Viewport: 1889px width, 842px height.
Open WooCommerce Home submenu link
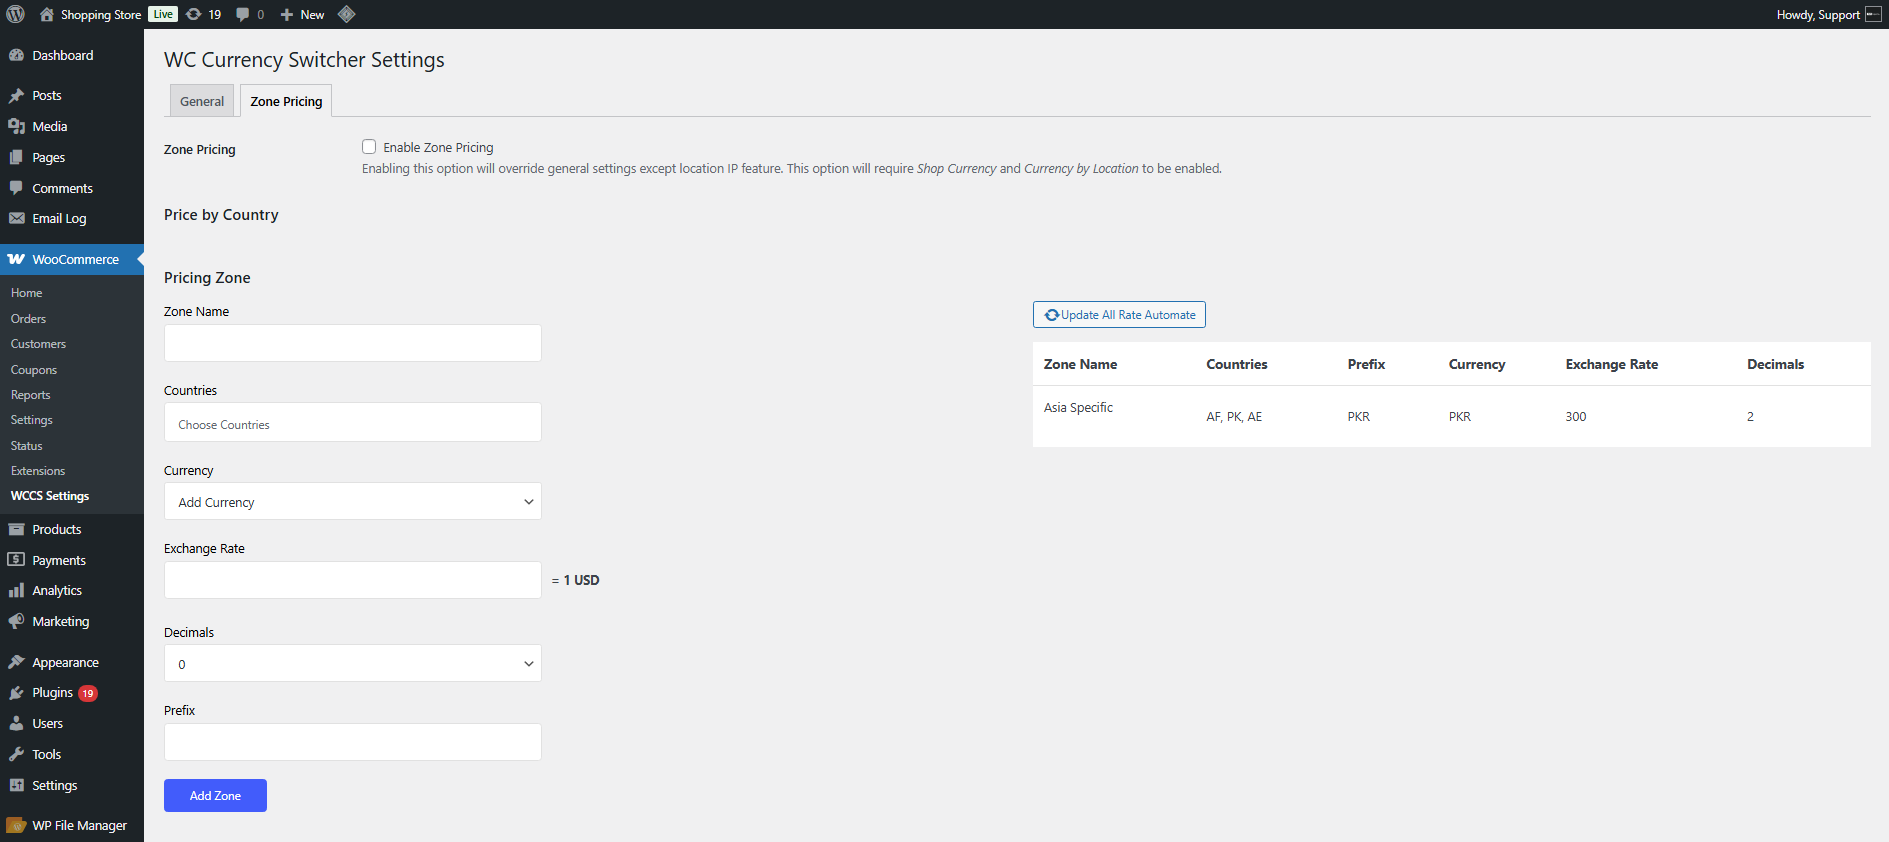click(26, 293)
